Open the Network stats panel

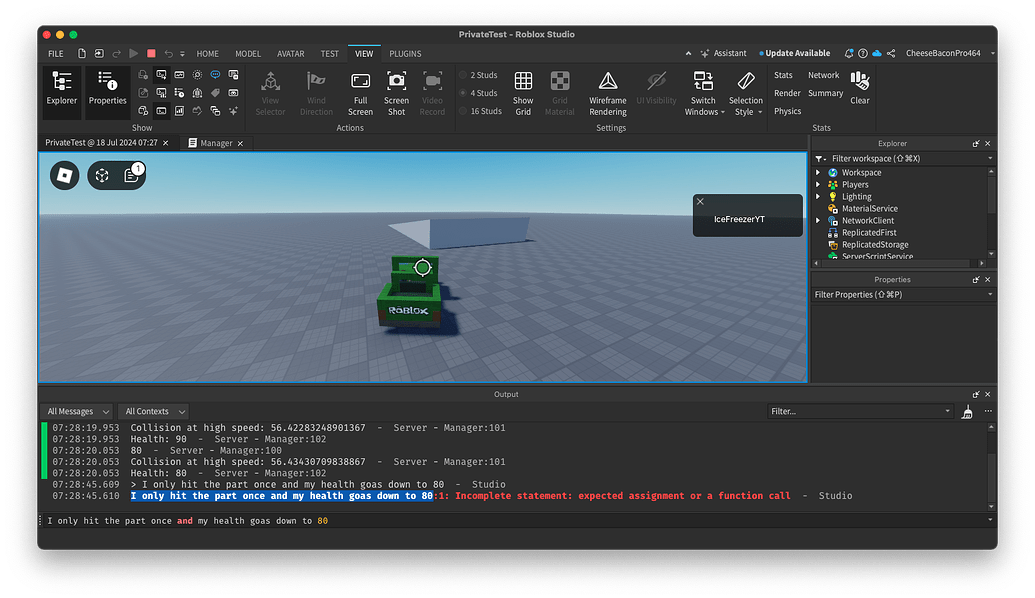824,74
